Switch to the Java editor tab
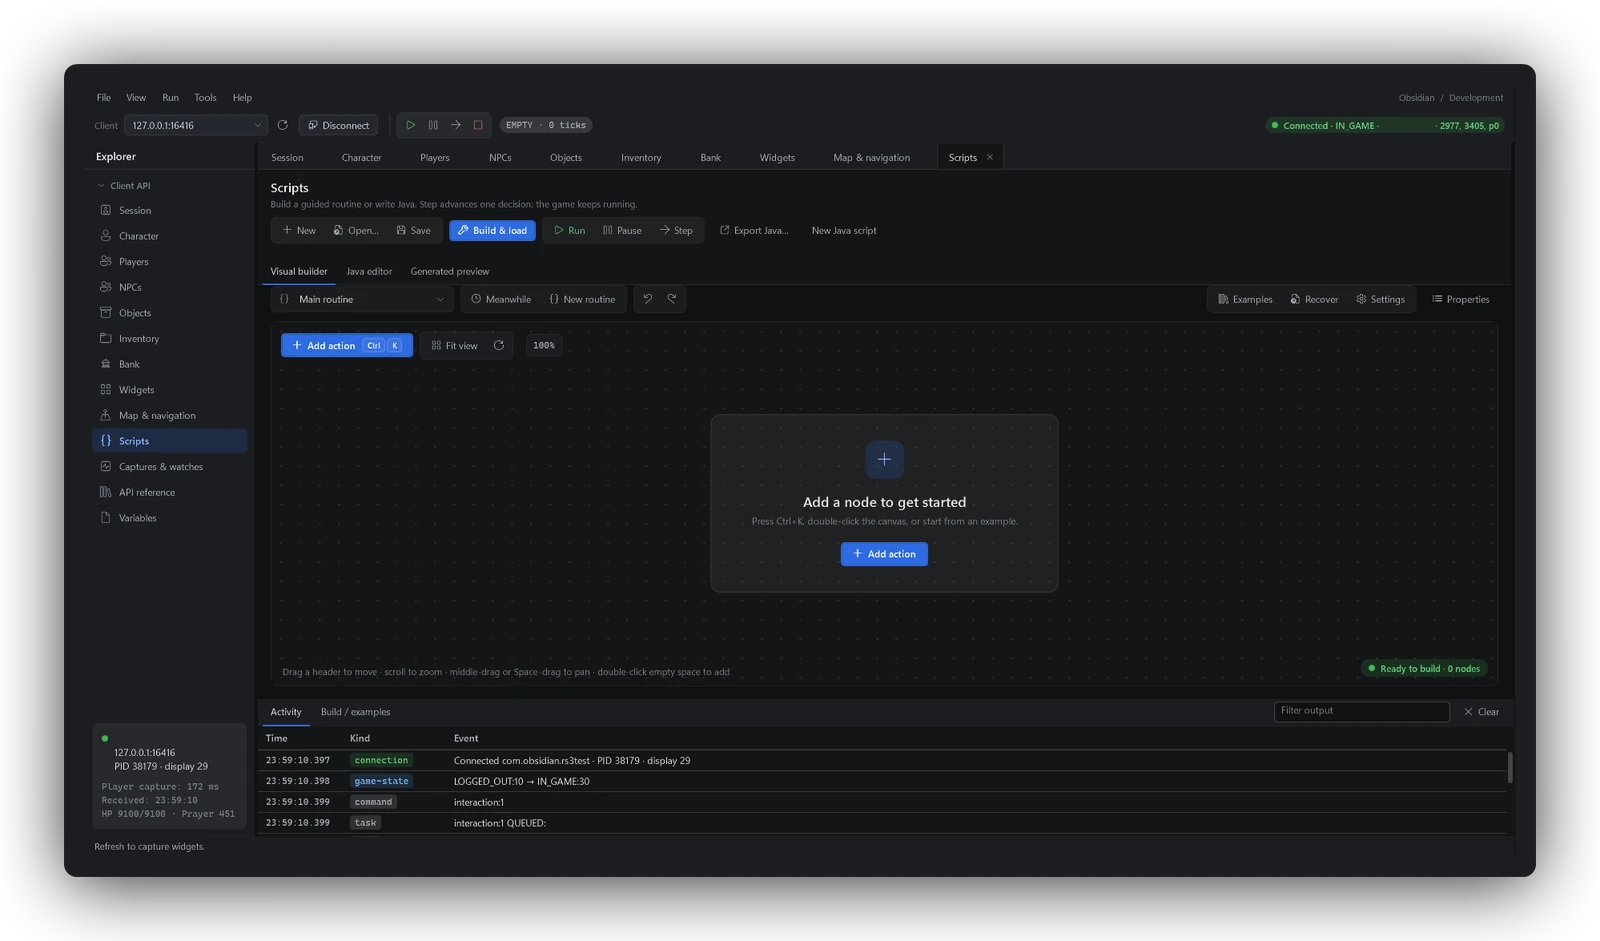The image size is (1600, 941). [x=369, y=271]
